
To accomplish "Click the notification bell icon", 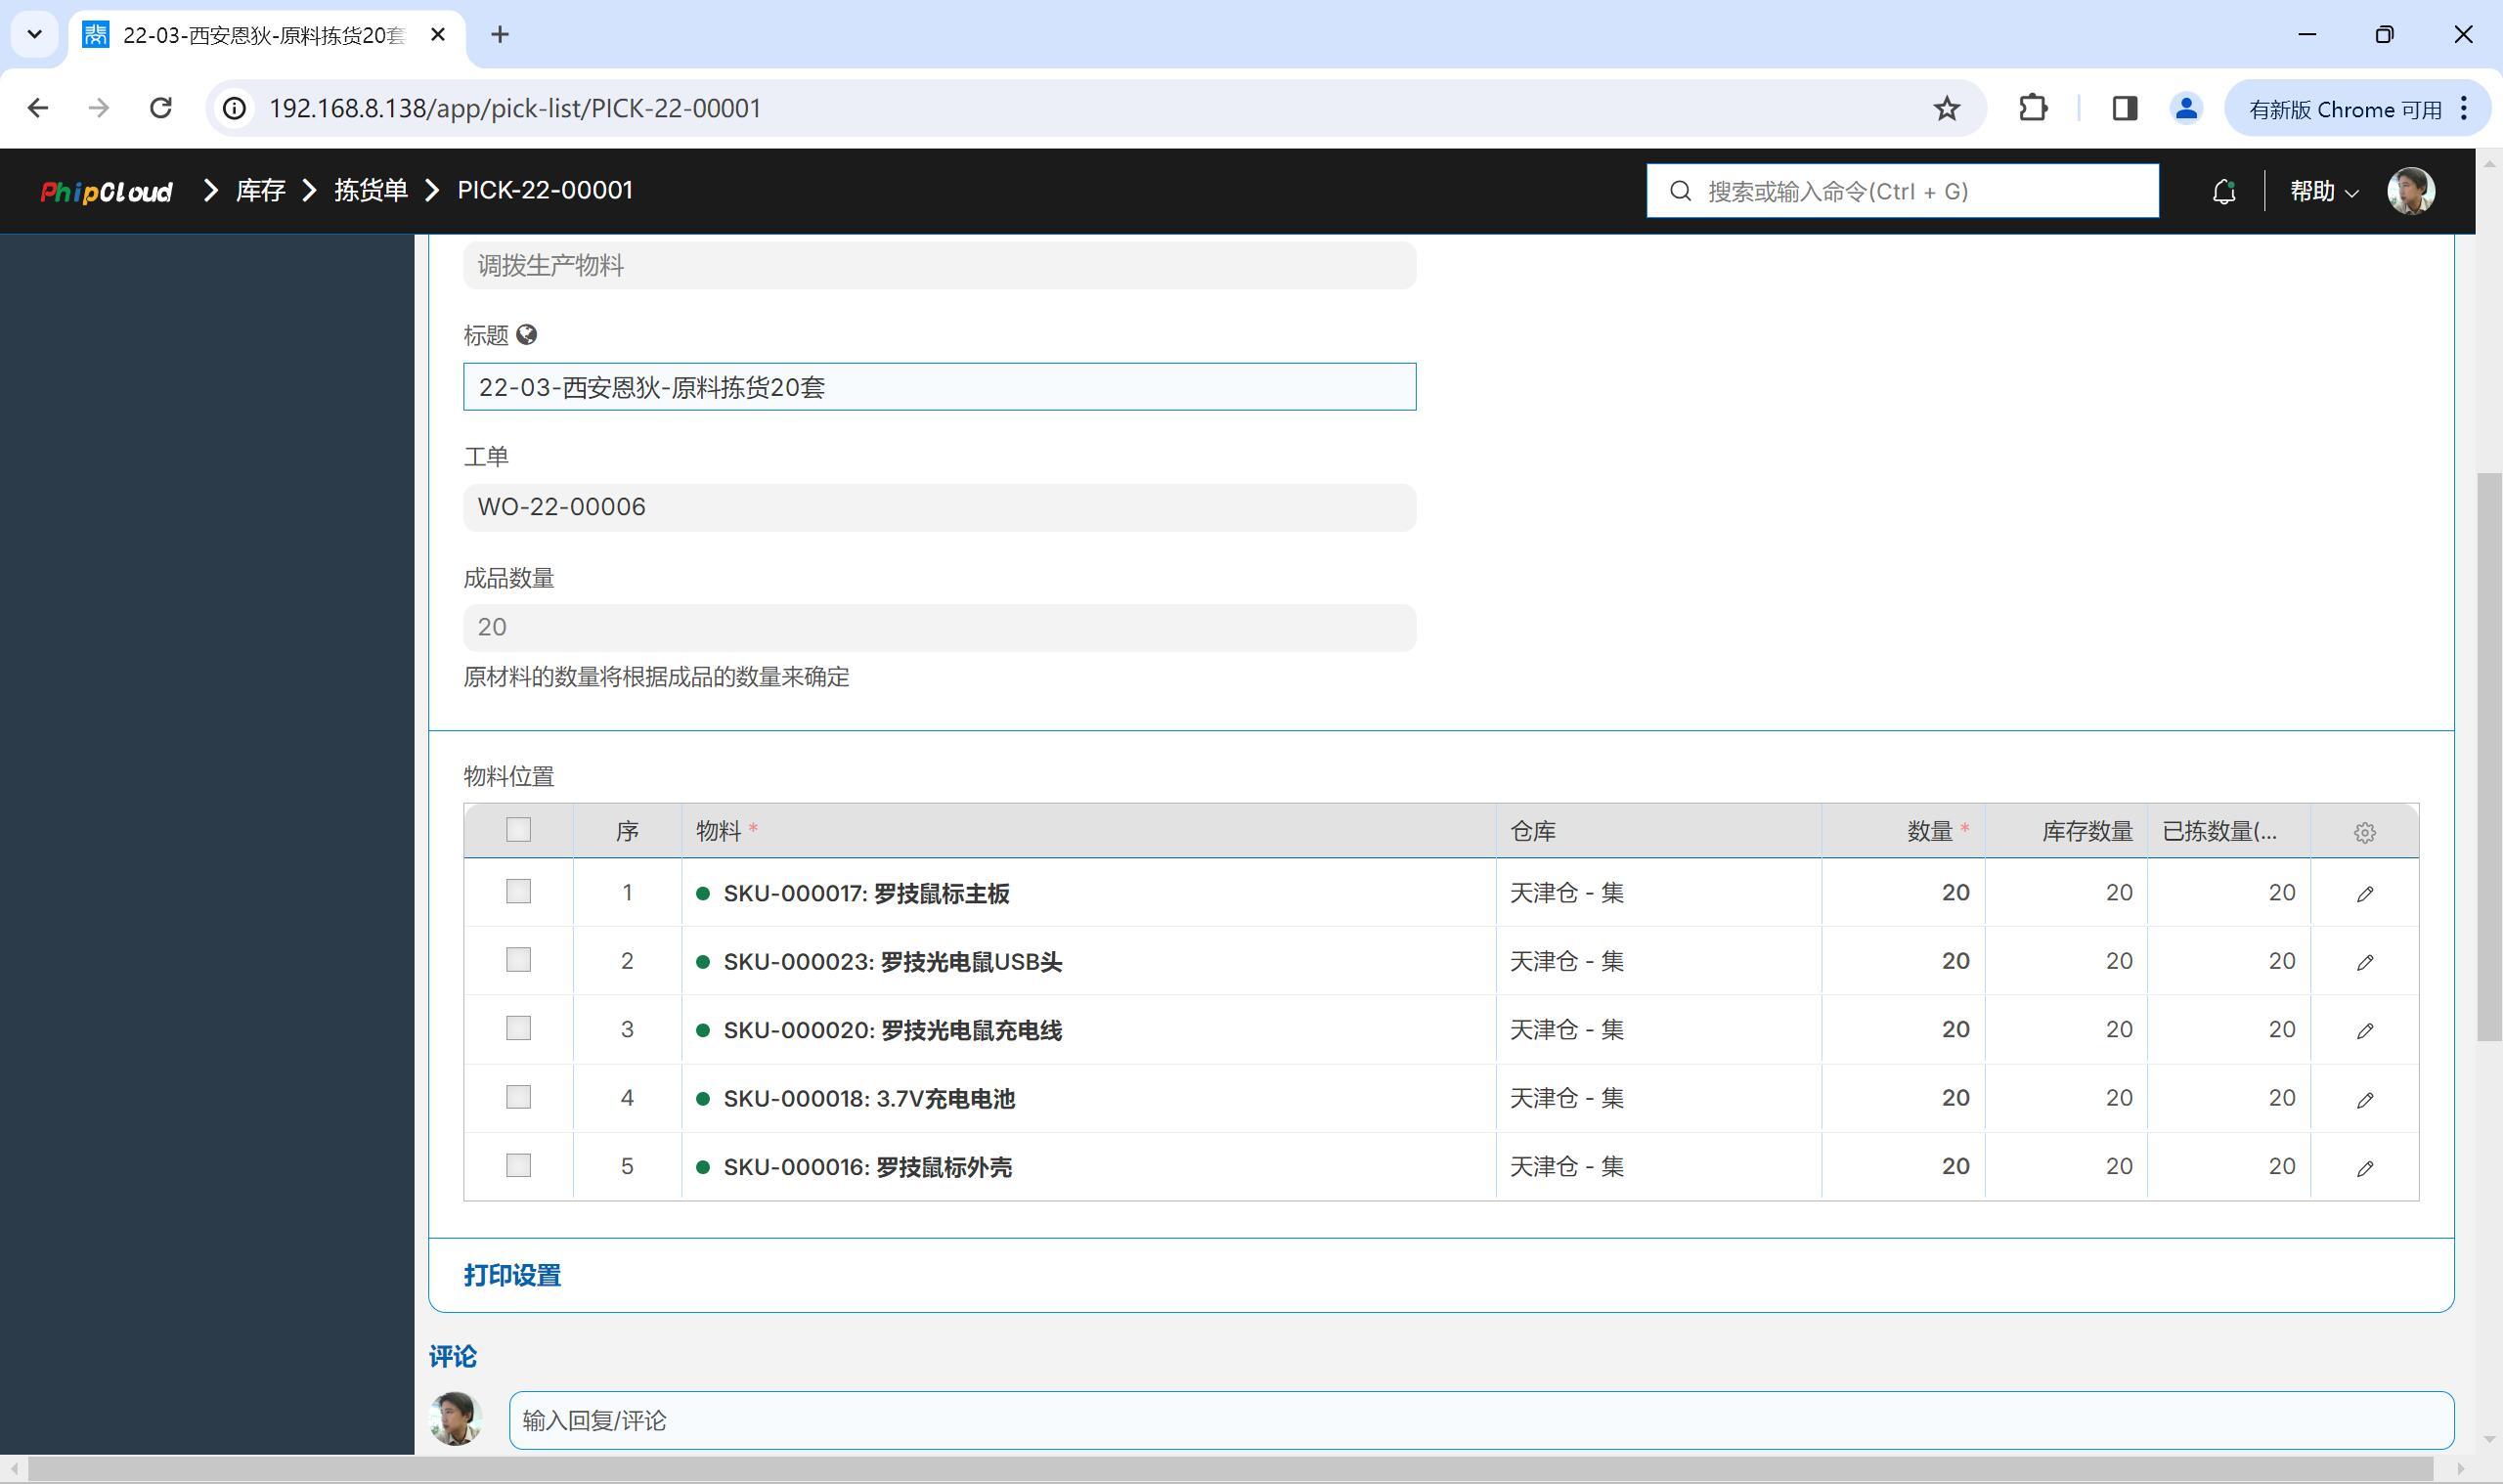I will tap(2223, 191).
